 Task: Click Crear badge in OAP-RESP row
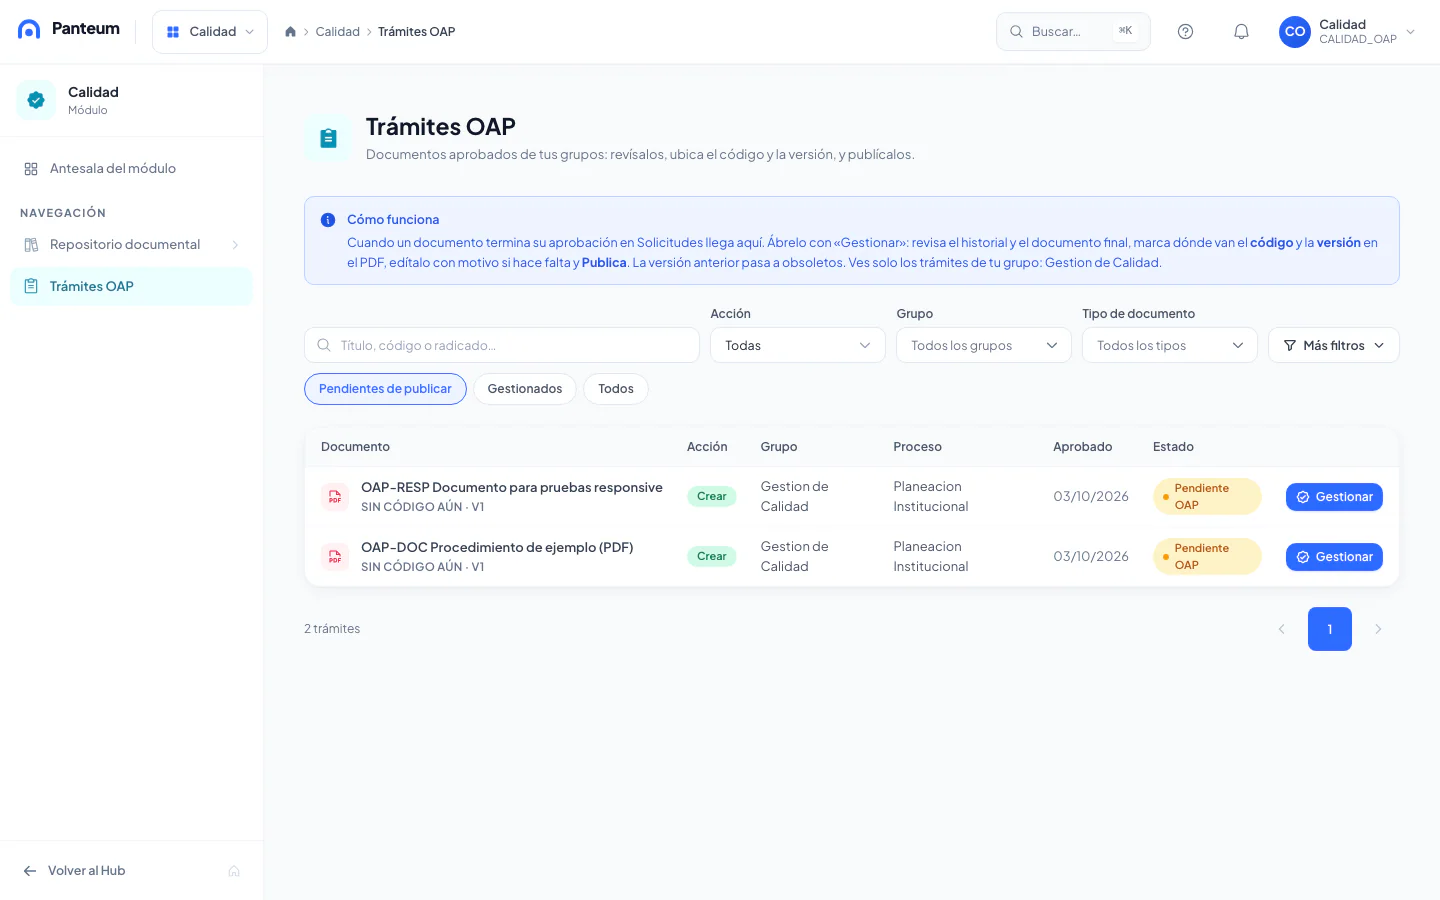tap(712, 496)
